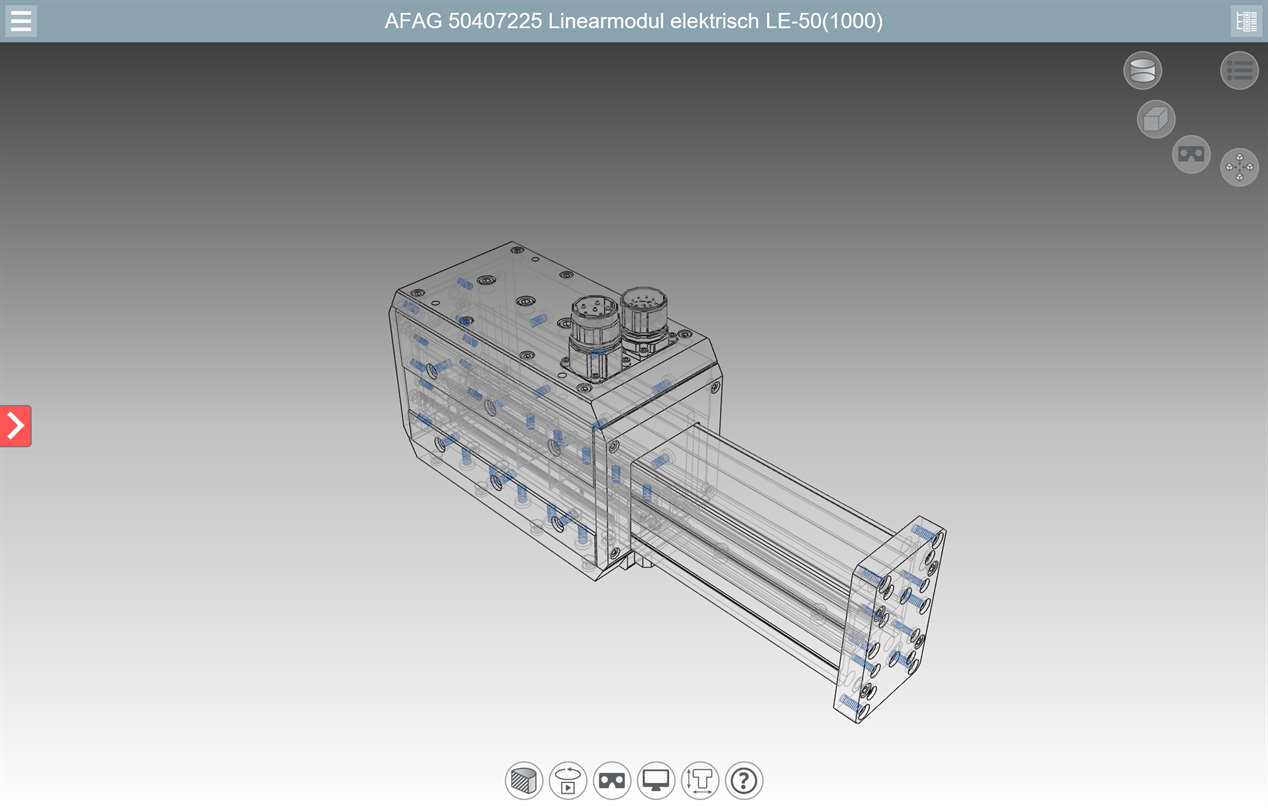Enable the section cut tool in the bottom toolbar
Screen dimensions: 1268x810
click(524, 780)
